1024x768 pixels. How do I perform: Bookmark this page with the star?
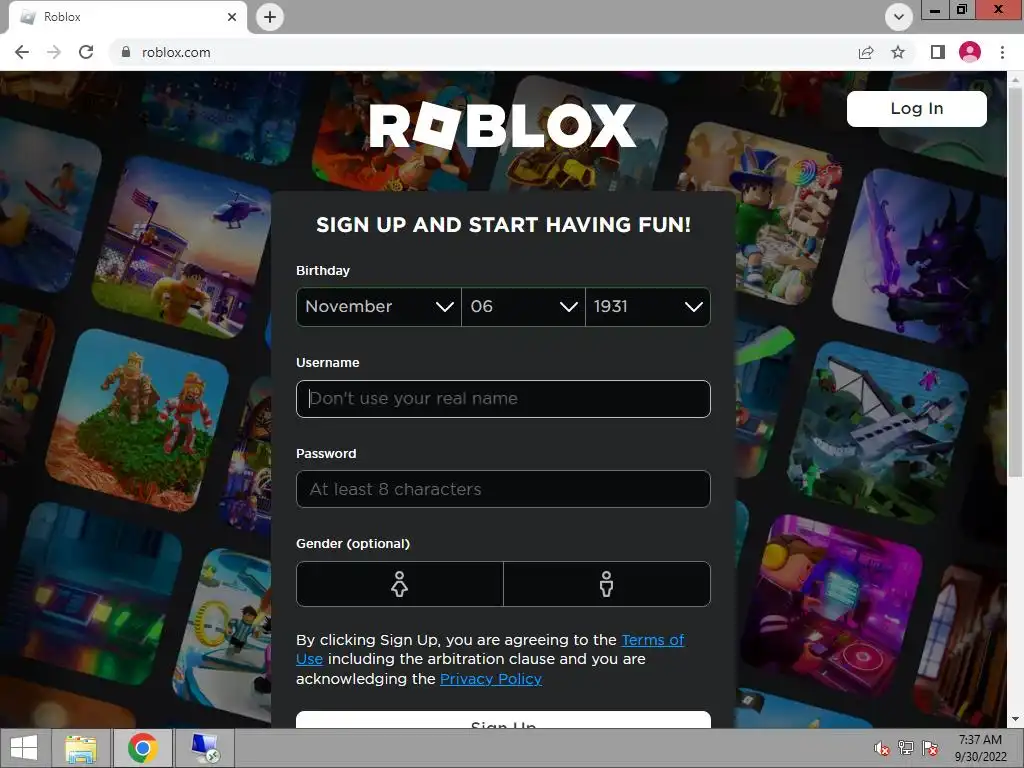(898, 52)
